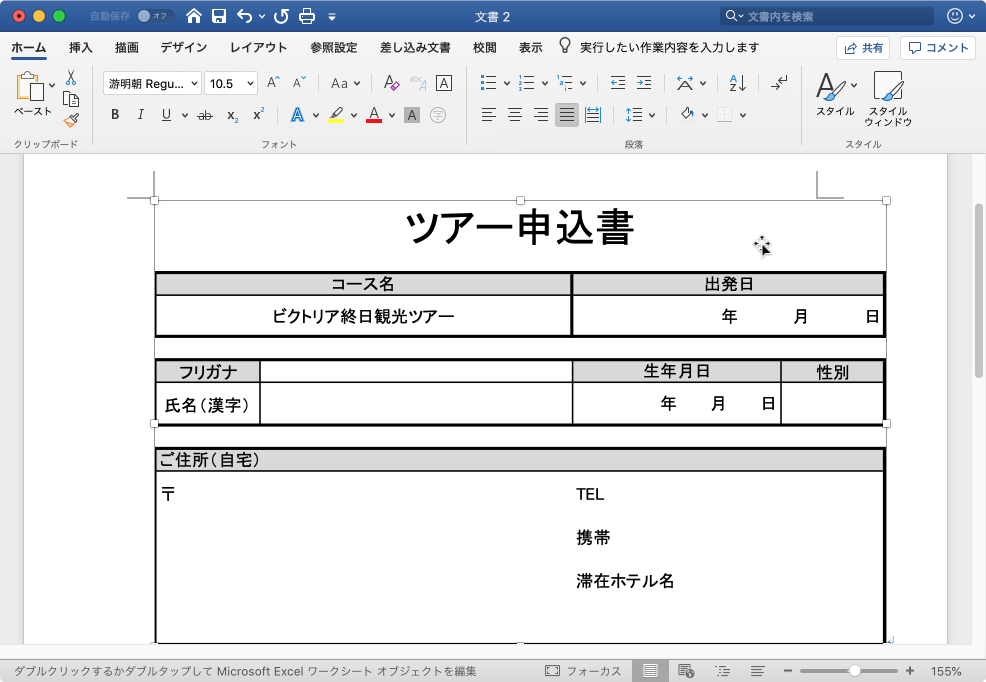Expand the multilevel list dropdown arrow

pyautogui.click(x=583, y=83)
